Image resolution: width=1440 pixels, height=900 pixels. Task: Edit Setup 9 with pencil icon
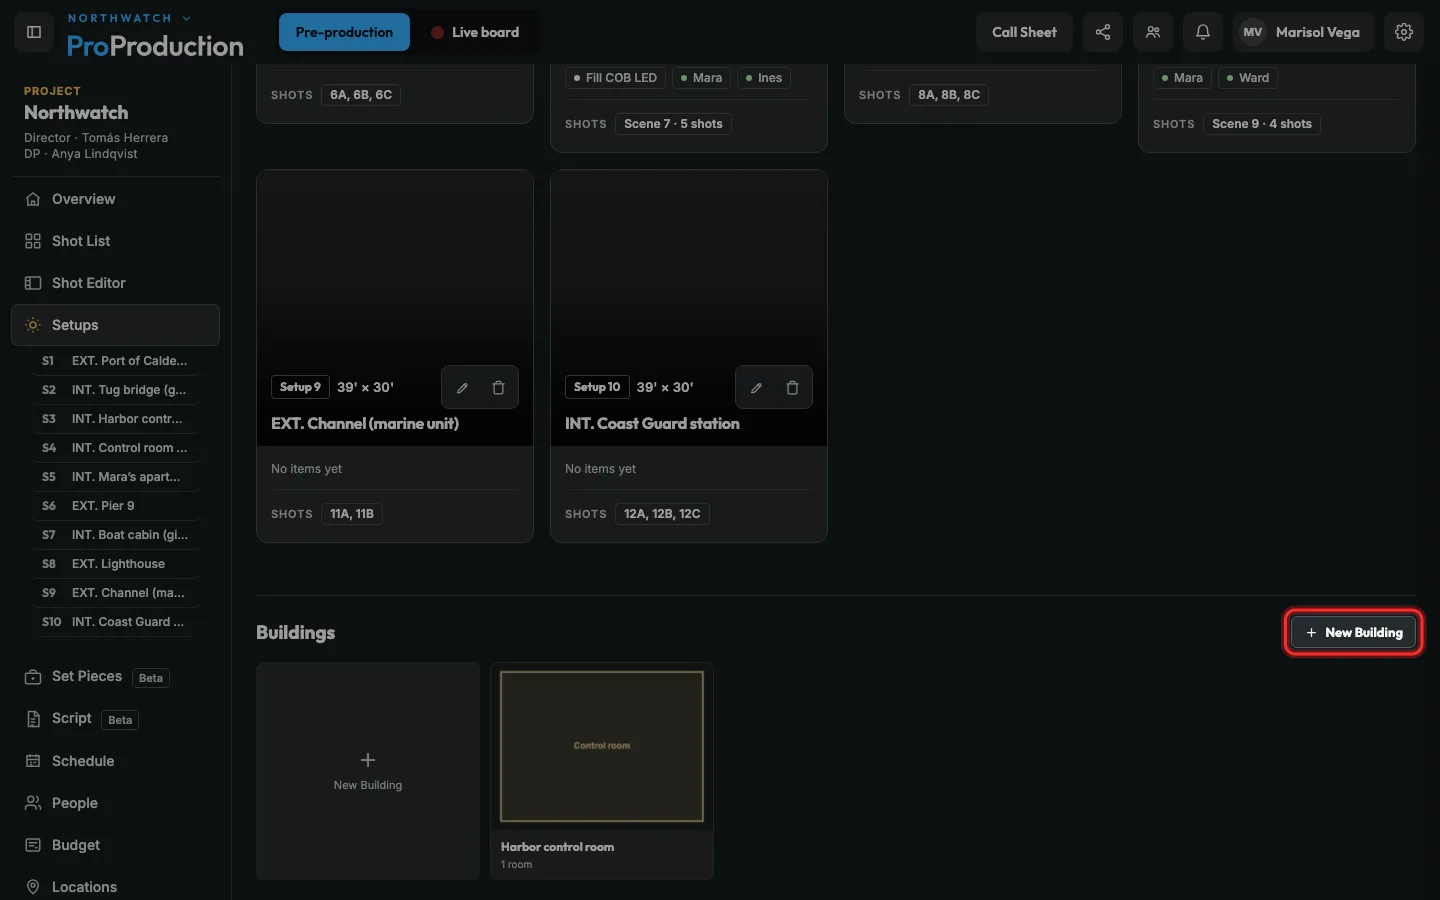pos(462,388)
